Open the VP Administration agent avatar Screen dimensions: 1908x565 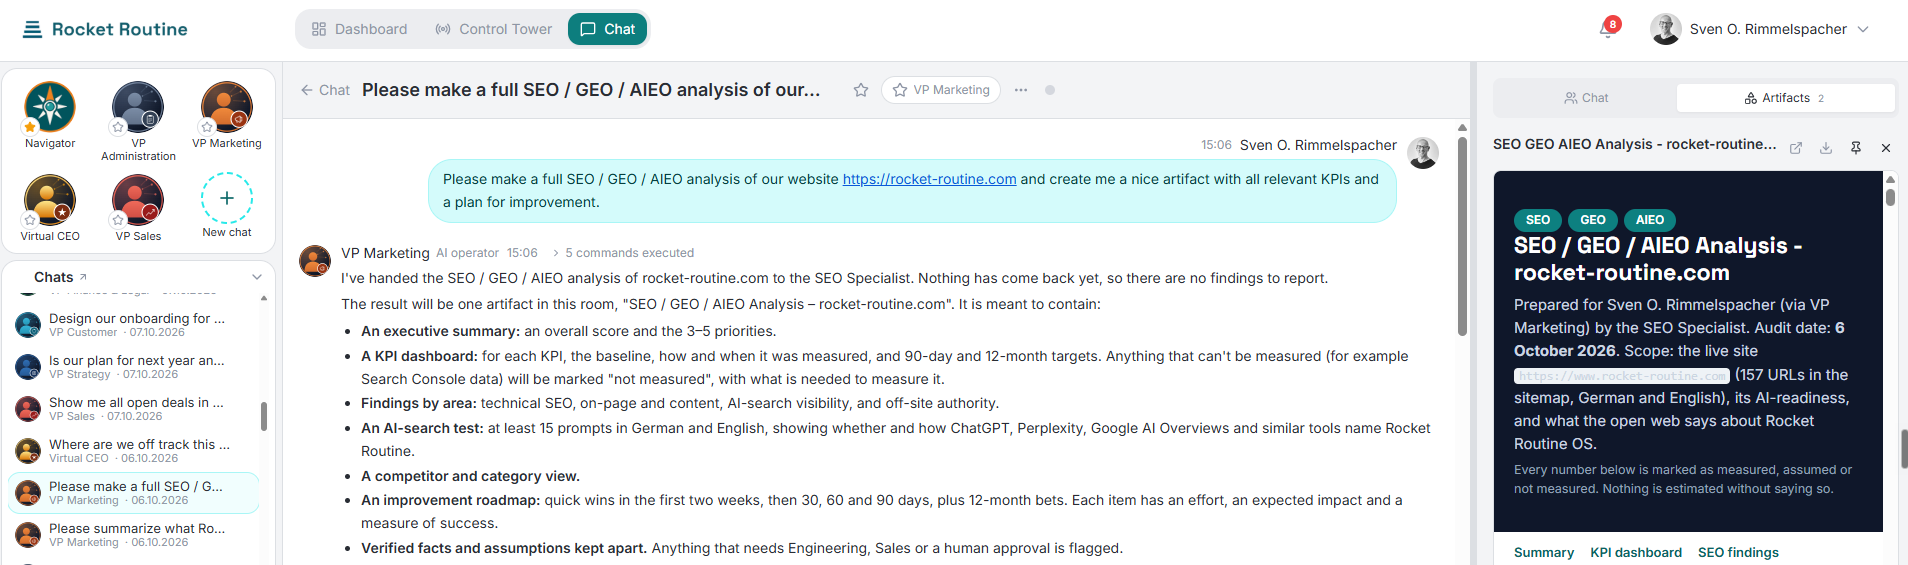pyautogui.click(x=138, y=106)
